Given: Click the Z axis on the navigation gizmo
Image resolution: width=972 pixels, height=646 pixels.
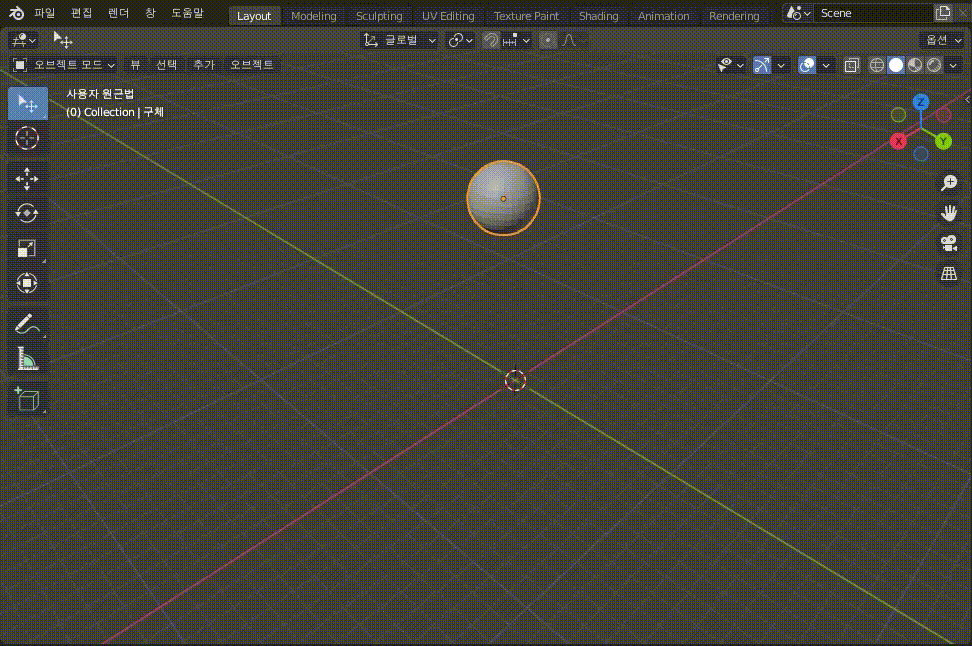Looking at the screenshot, I should tap(921, 102).
